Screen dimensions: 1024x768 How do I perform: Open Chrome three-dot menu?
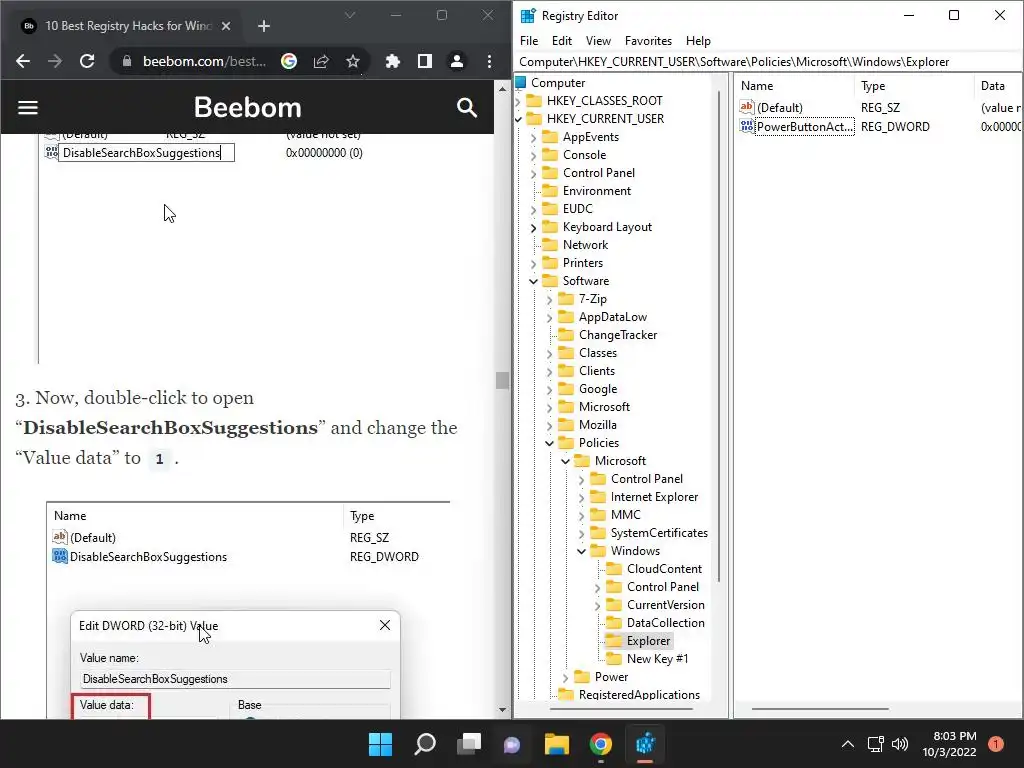pyautogui.click(x=489, y=61)
